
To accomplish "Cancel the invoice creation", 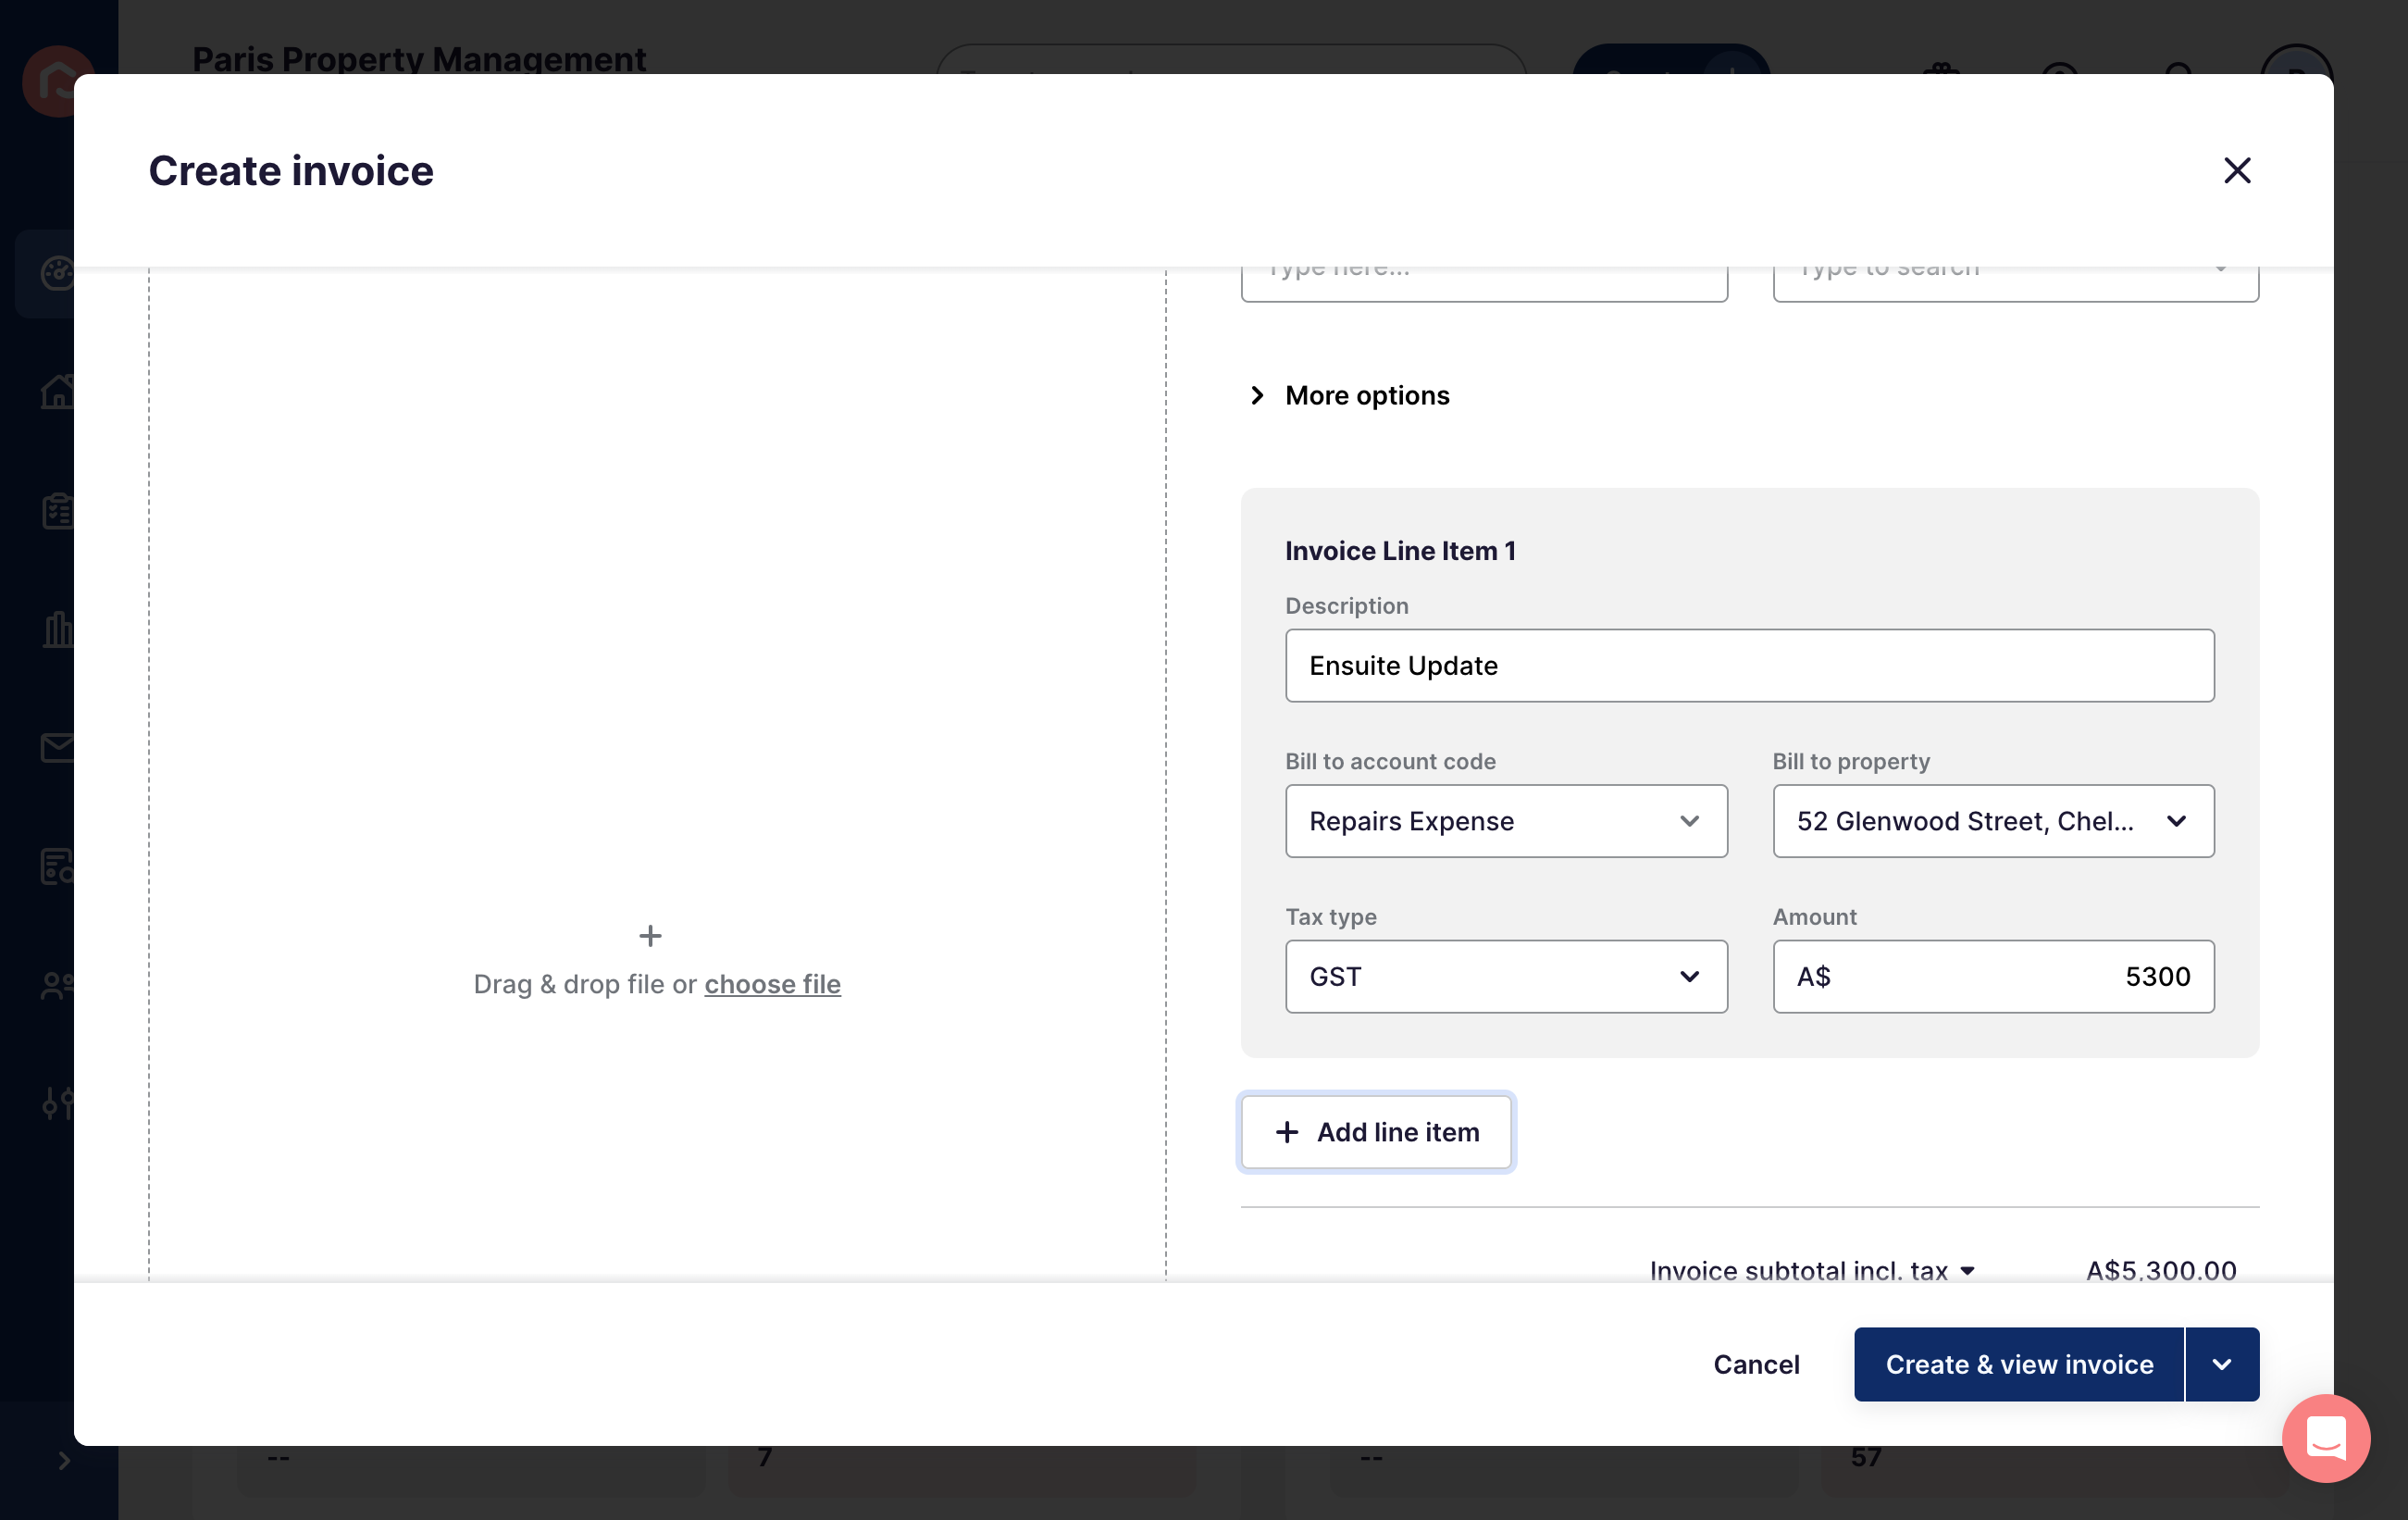I will 1756,1364.
